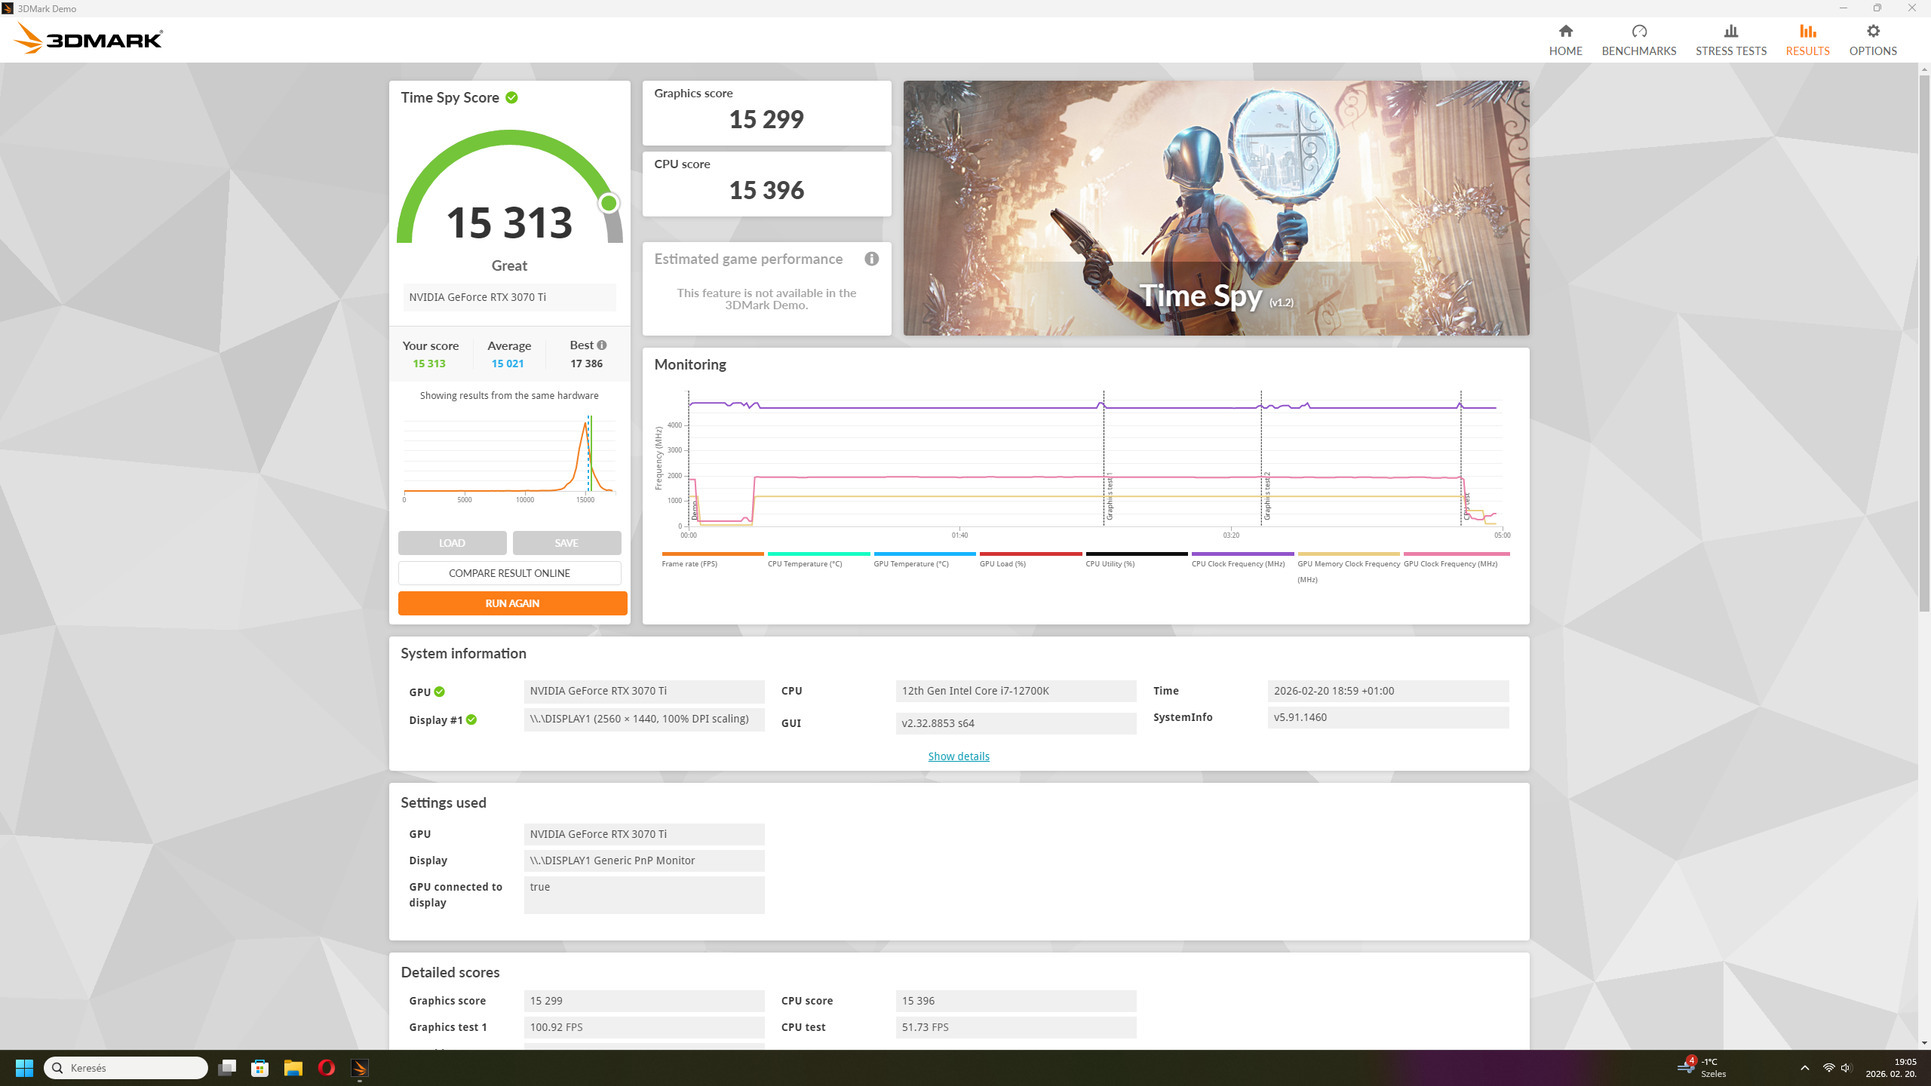Open the Home section icon
The image size is (1931, 1086).
1565,32
